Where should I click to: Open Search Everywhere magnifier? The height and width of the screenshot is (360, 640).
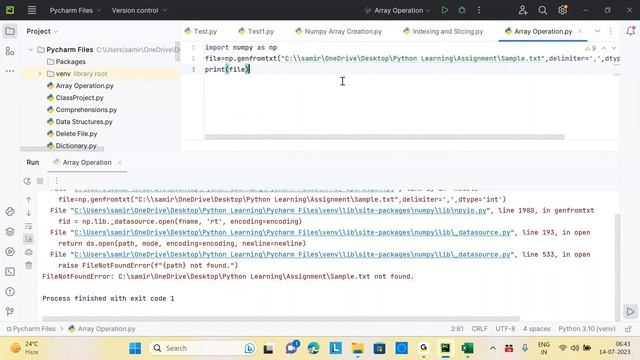542,10
